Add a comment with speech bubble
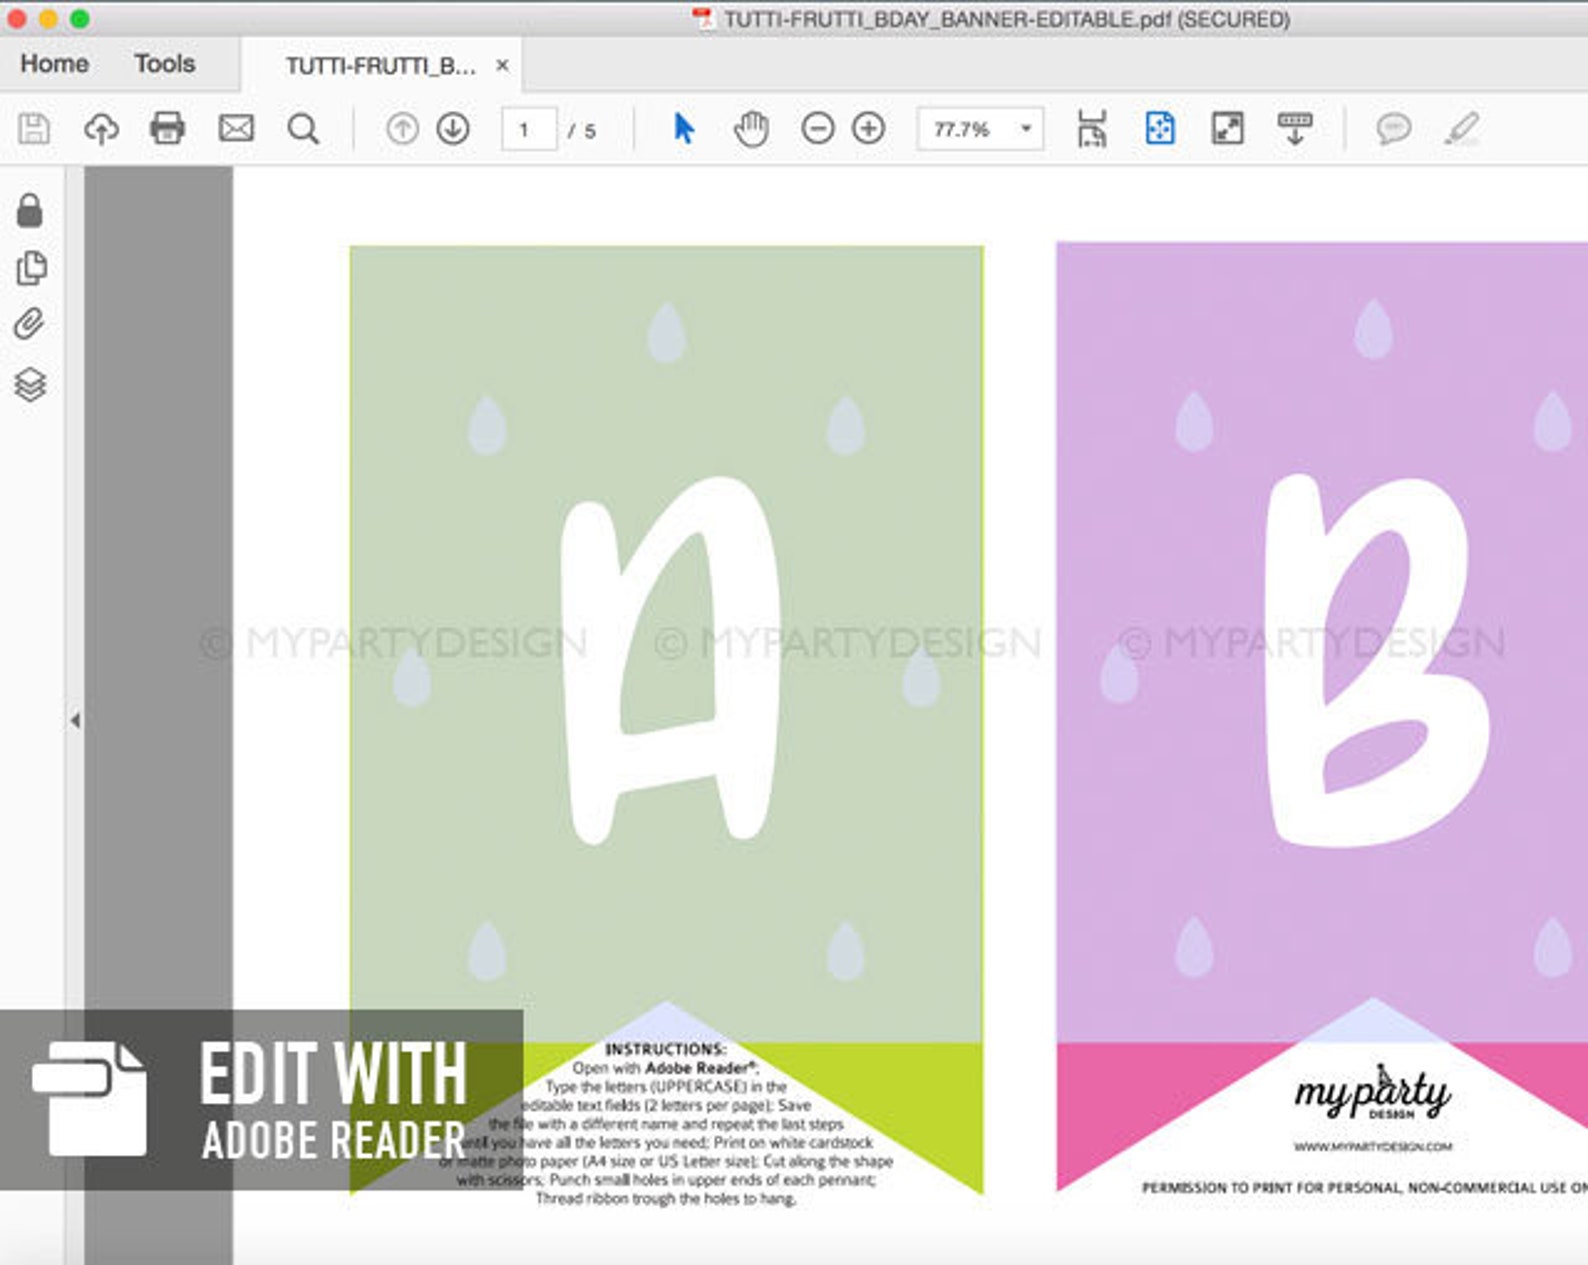 click(x=1393, y=129)
